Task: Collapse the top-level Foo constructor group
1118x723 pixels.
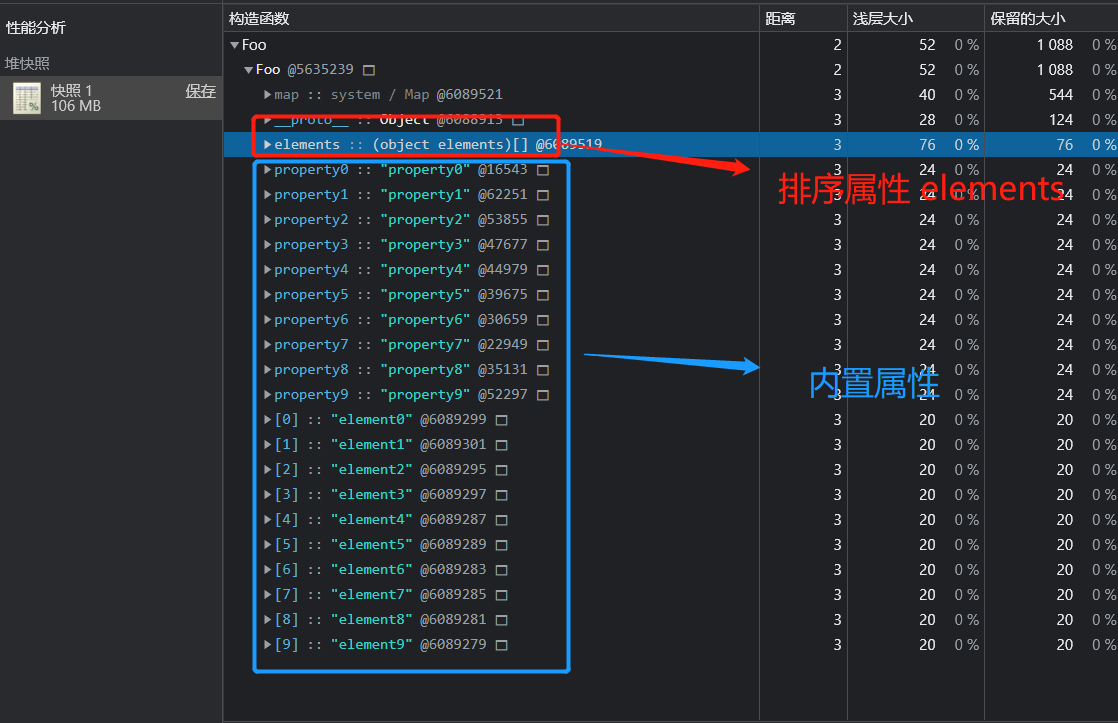Action: pos(235,45)
